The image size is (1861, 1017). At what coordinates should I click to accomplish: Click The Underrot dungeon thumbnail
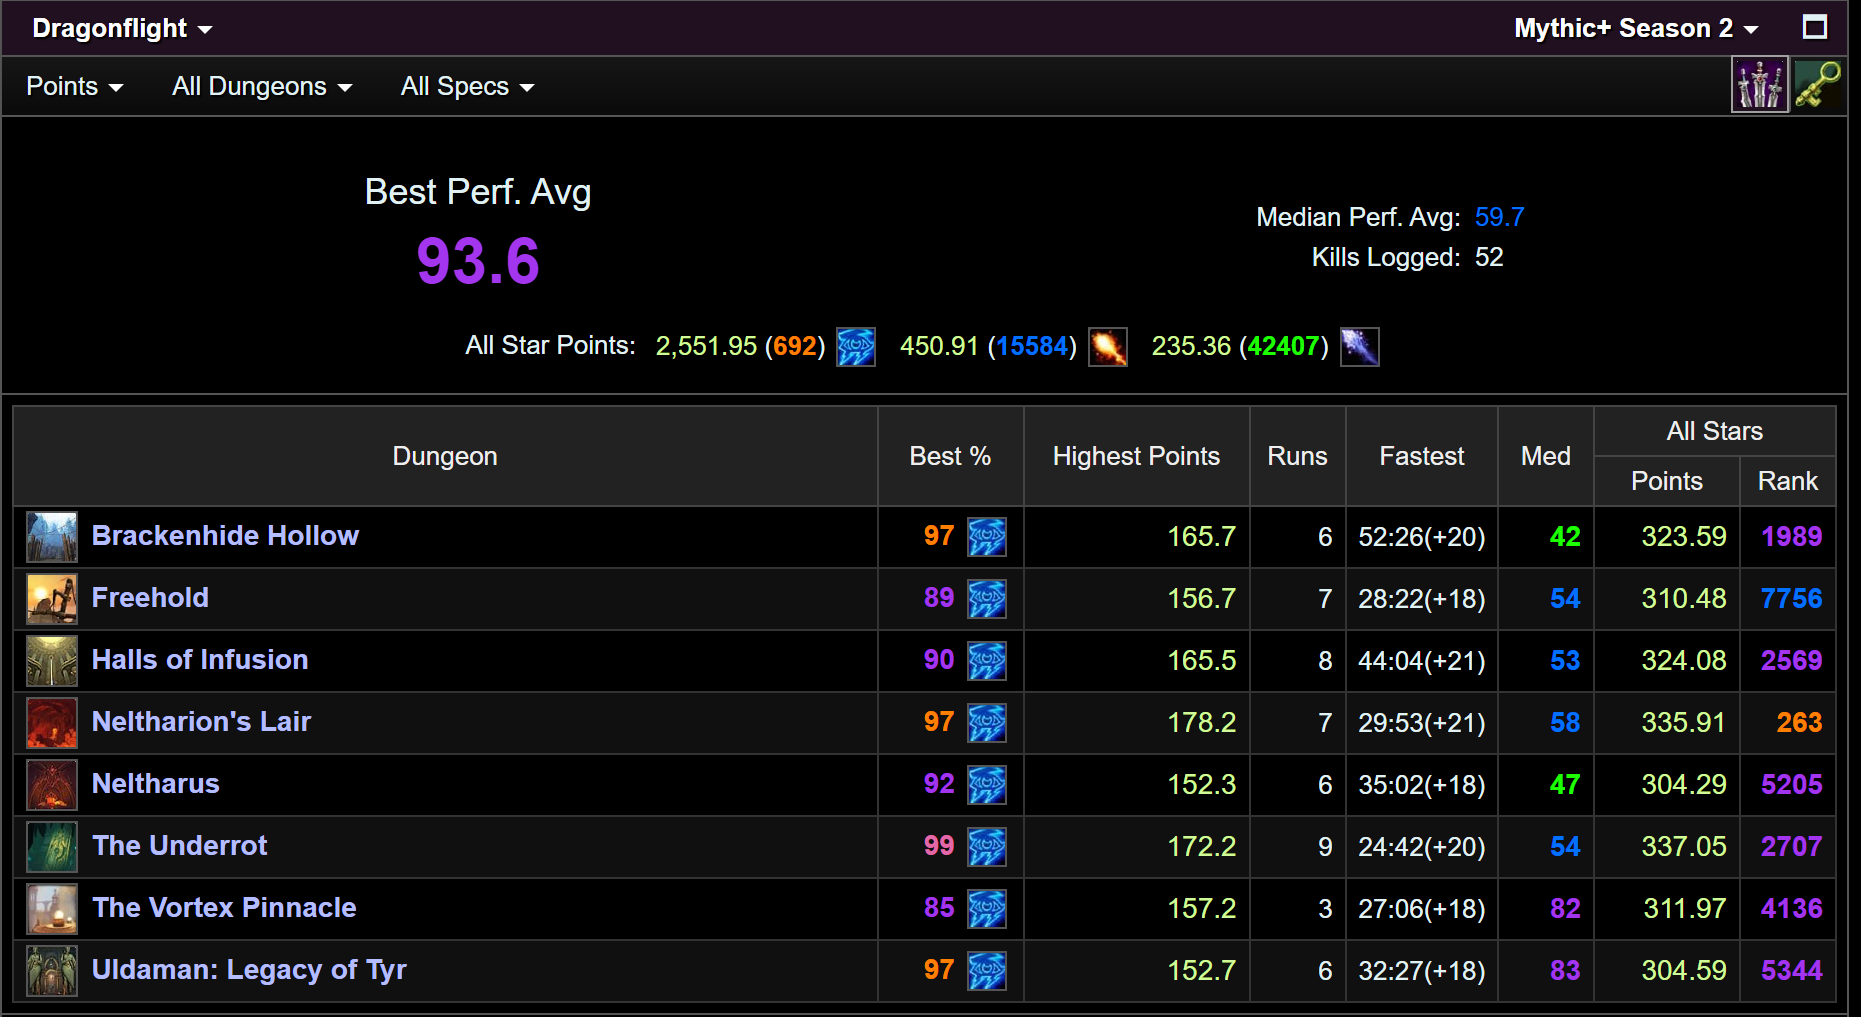point(51,846)
